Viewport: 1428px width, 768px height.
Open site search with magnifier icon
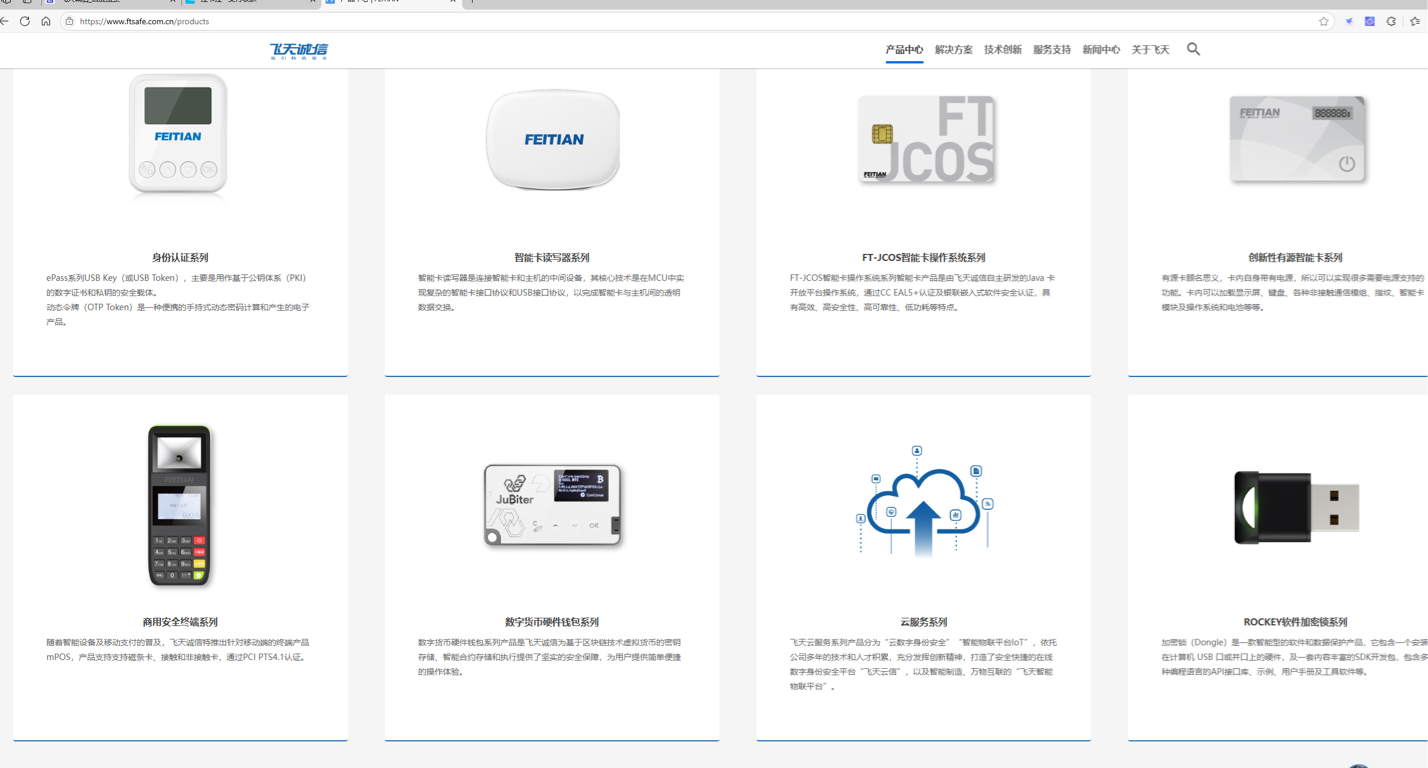1193,49
